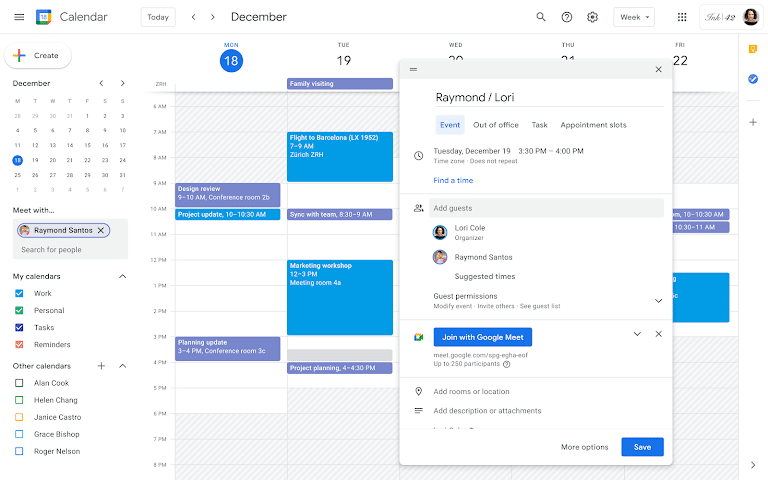The image size is (768, 480).
Task: Collapse the My calendars section
Action: [x=123, y=276]
